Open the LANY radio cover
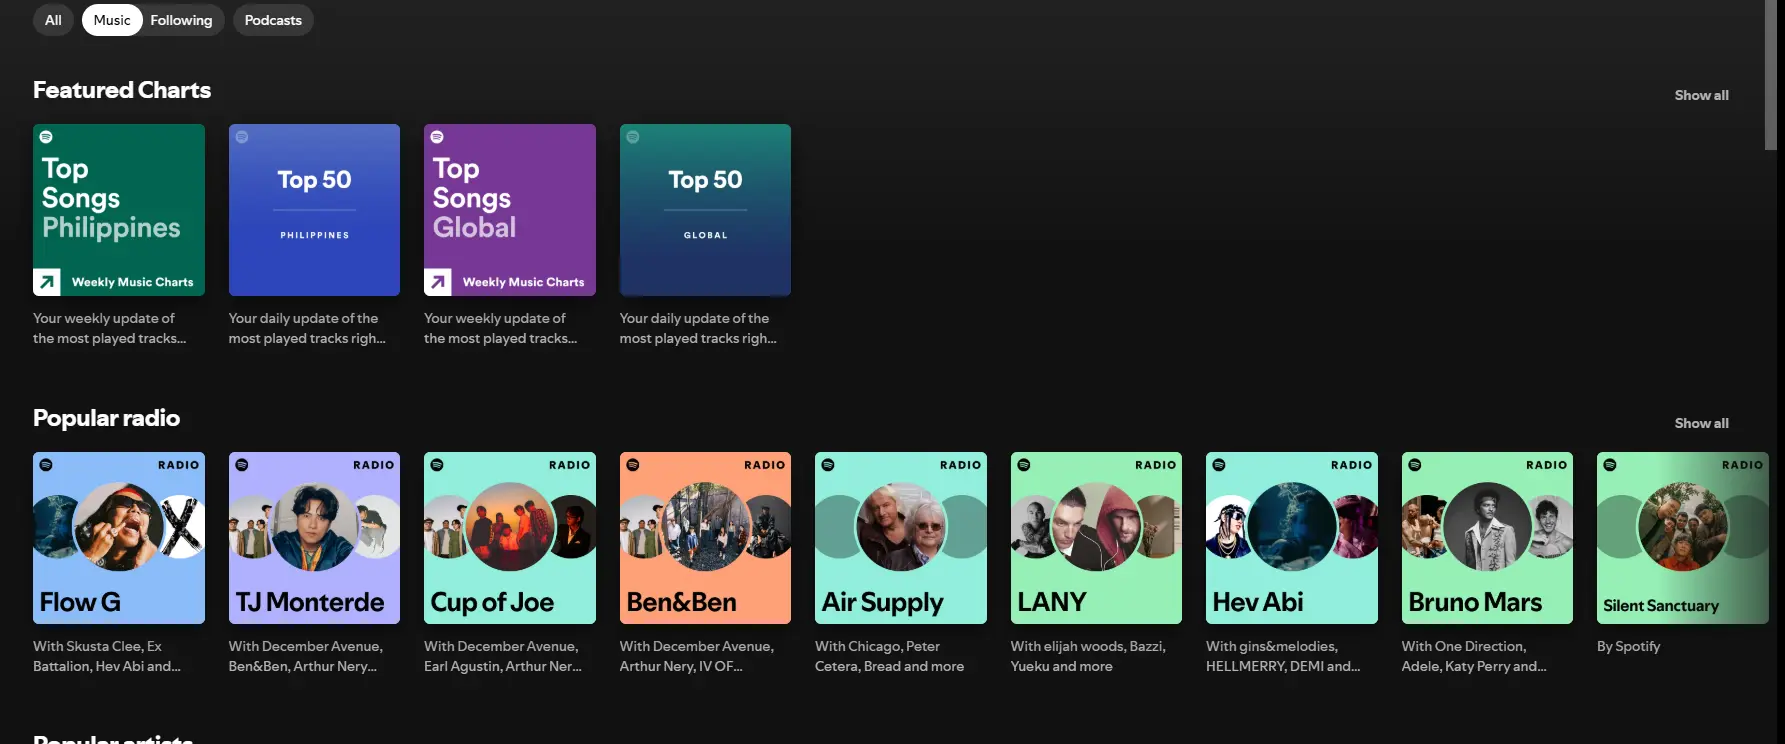This screenshot has height=744, width=1785. tap(1096, 538)
